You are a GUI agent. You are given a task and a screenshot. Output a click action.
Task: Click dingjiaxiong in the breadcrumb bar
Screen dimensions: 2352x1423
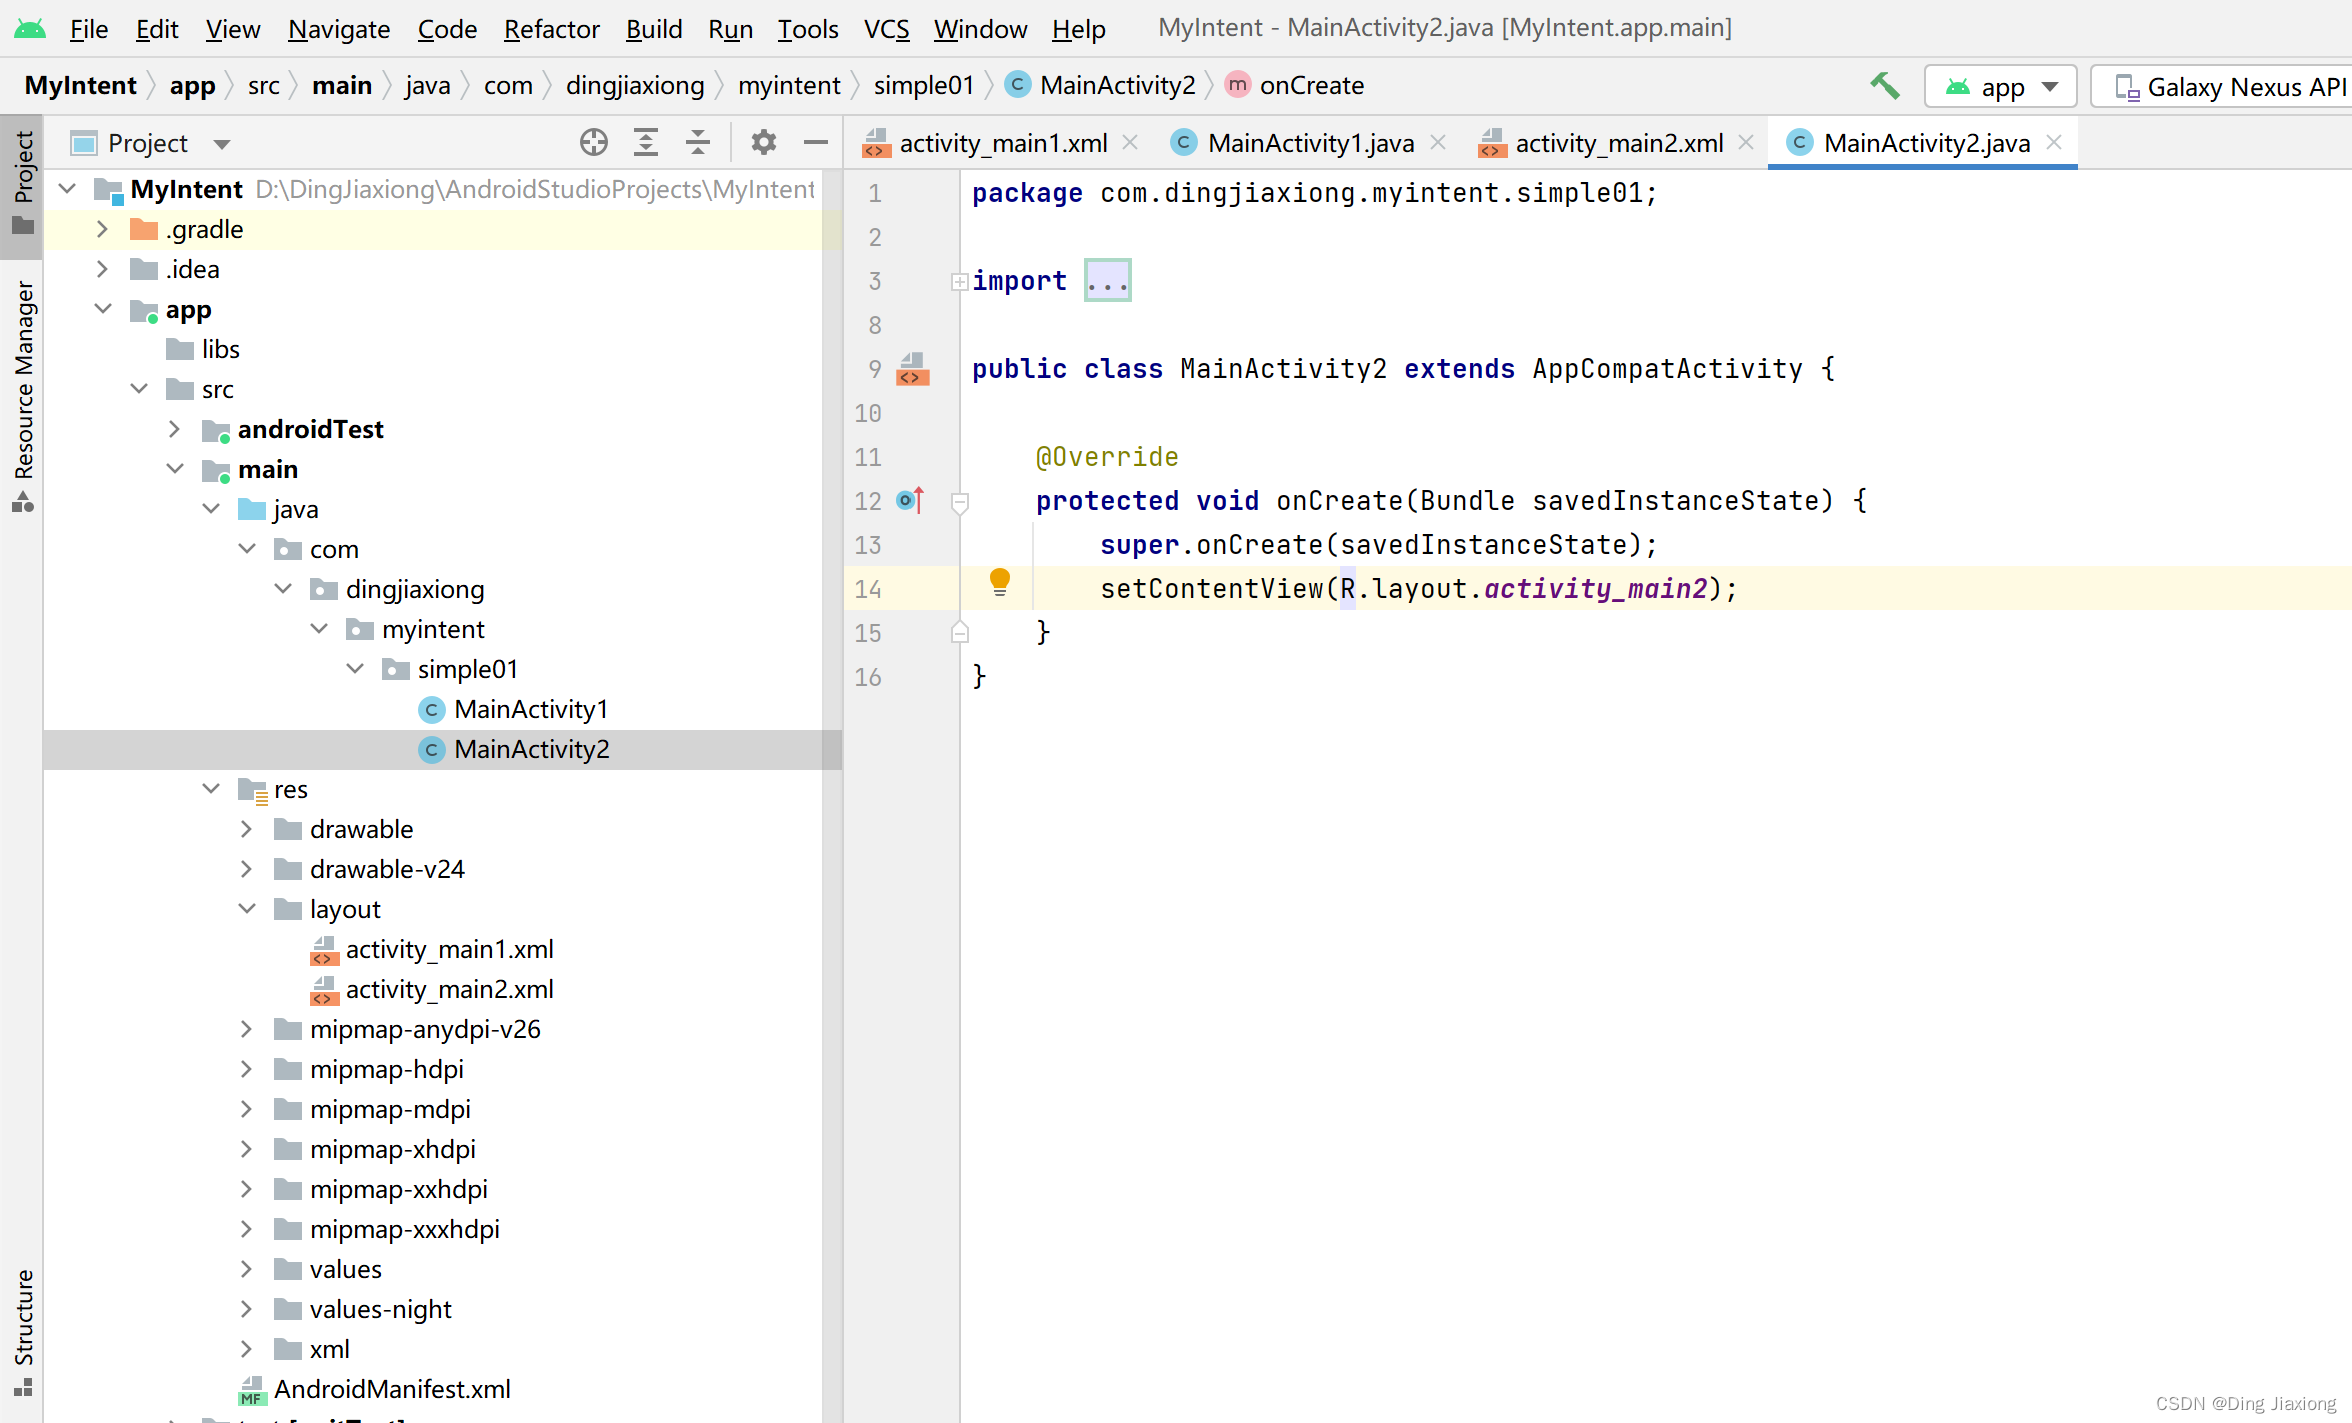635,86
